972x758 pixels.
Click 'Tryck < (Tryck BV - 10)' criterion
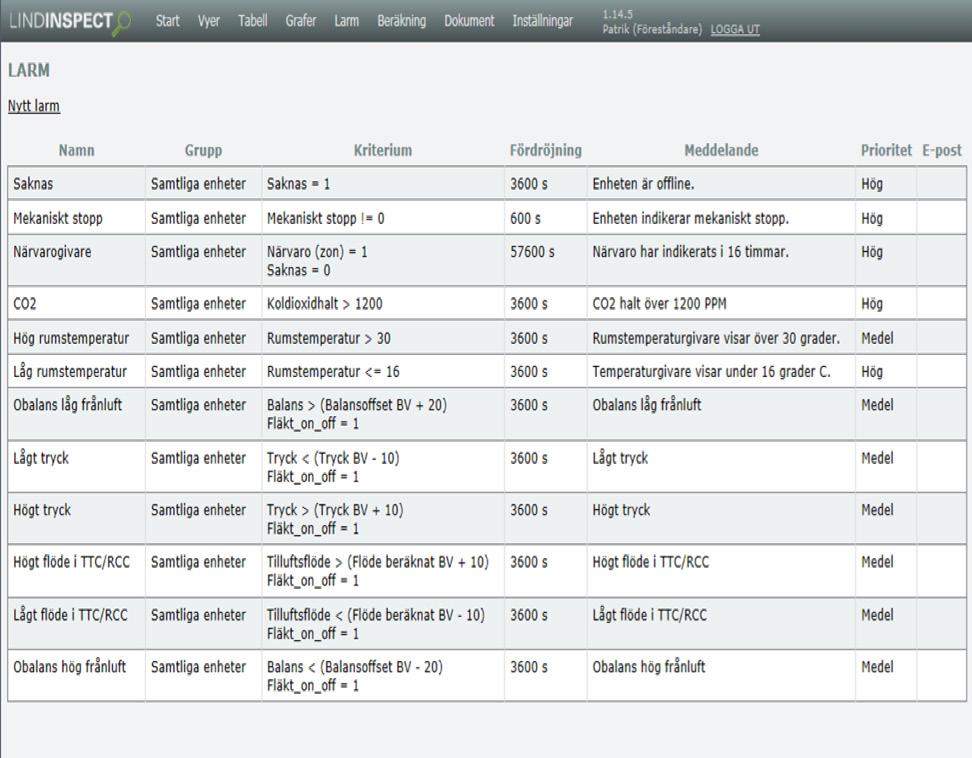(333, 459)
